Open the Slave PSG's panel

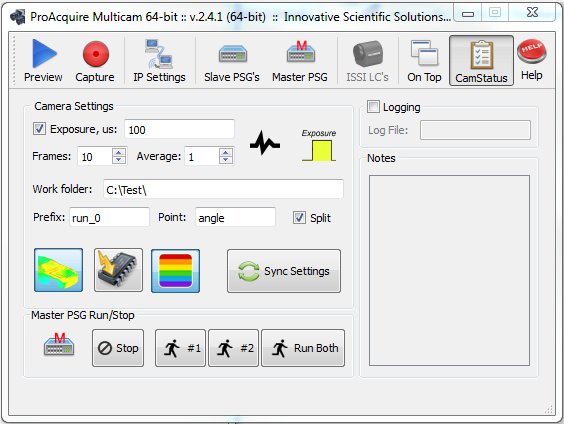232,60
